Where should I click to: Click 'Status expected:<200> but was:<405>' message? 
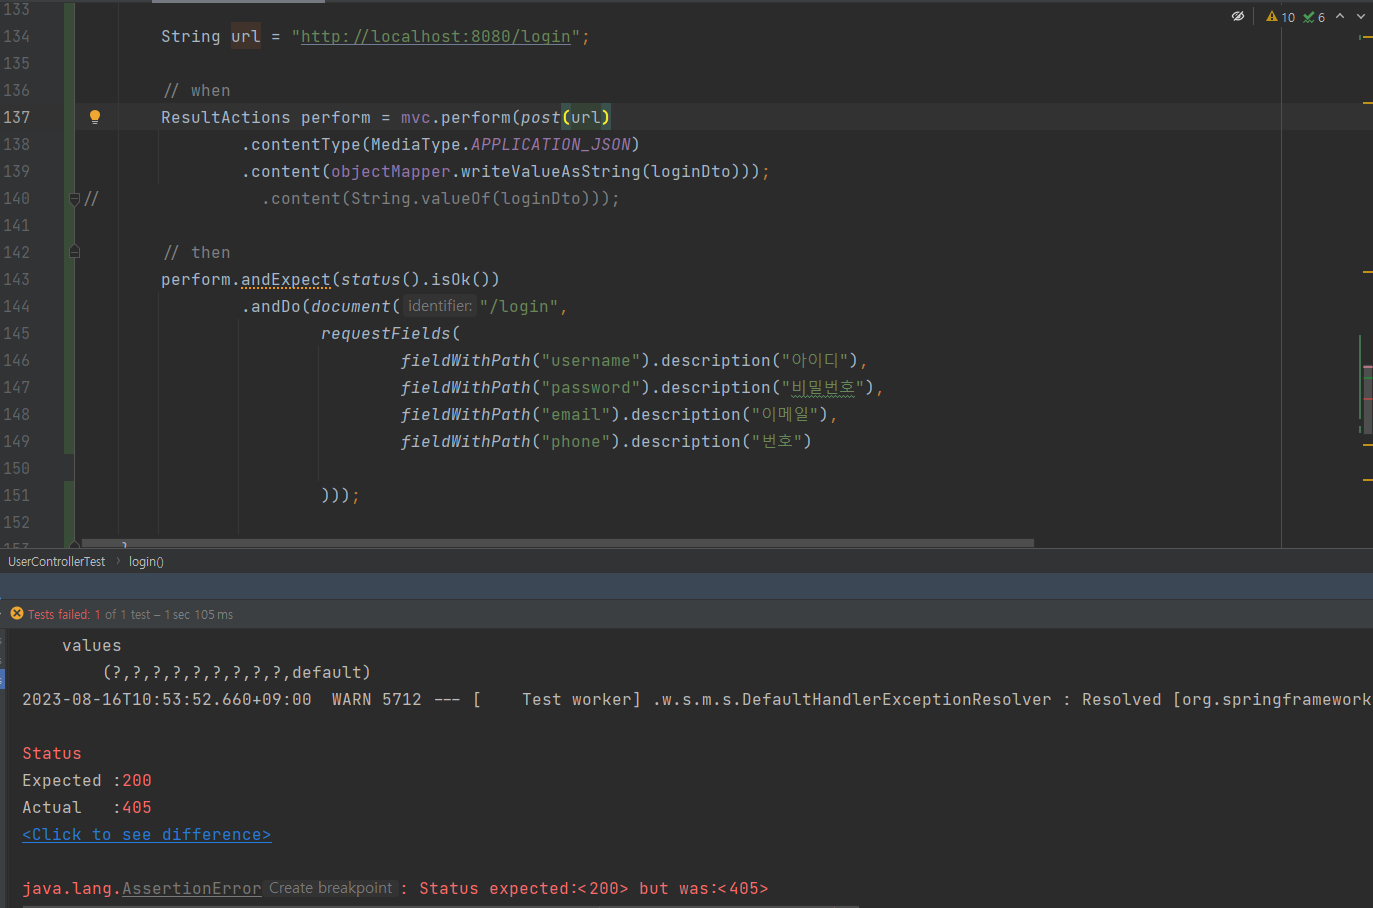coord(594,889)
